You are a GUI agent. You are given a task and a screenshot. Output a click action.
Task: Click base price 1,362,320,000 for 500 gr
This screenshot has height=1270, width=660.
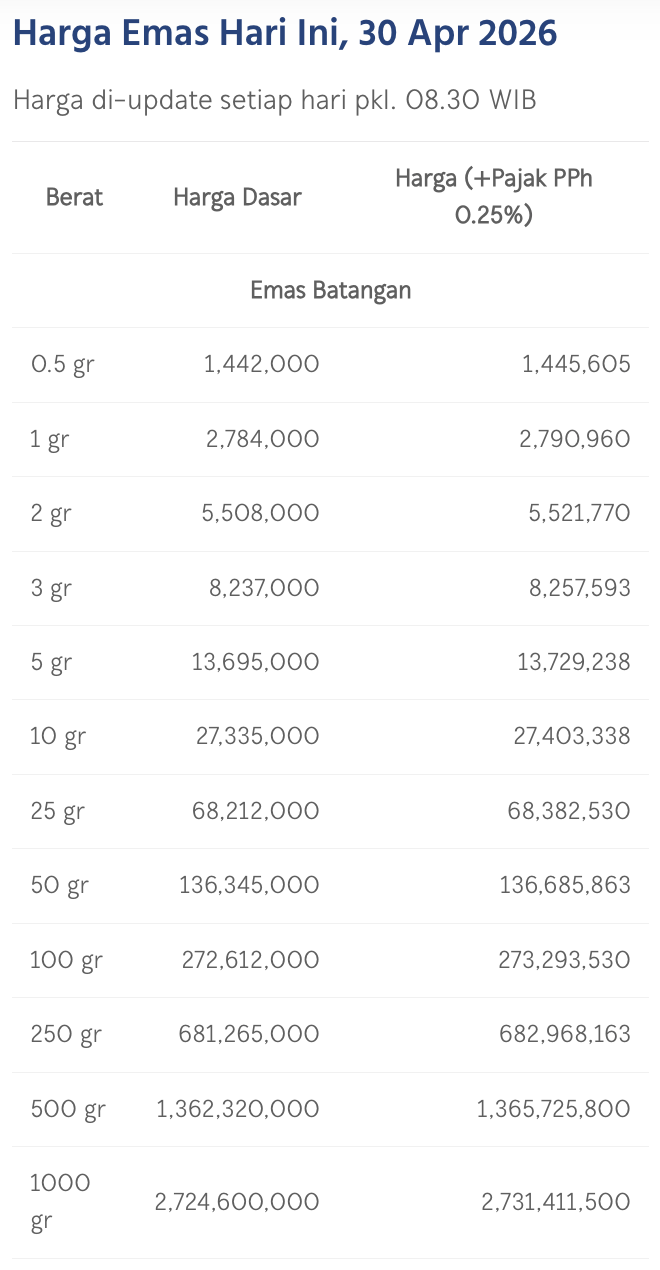(238, 1109)
